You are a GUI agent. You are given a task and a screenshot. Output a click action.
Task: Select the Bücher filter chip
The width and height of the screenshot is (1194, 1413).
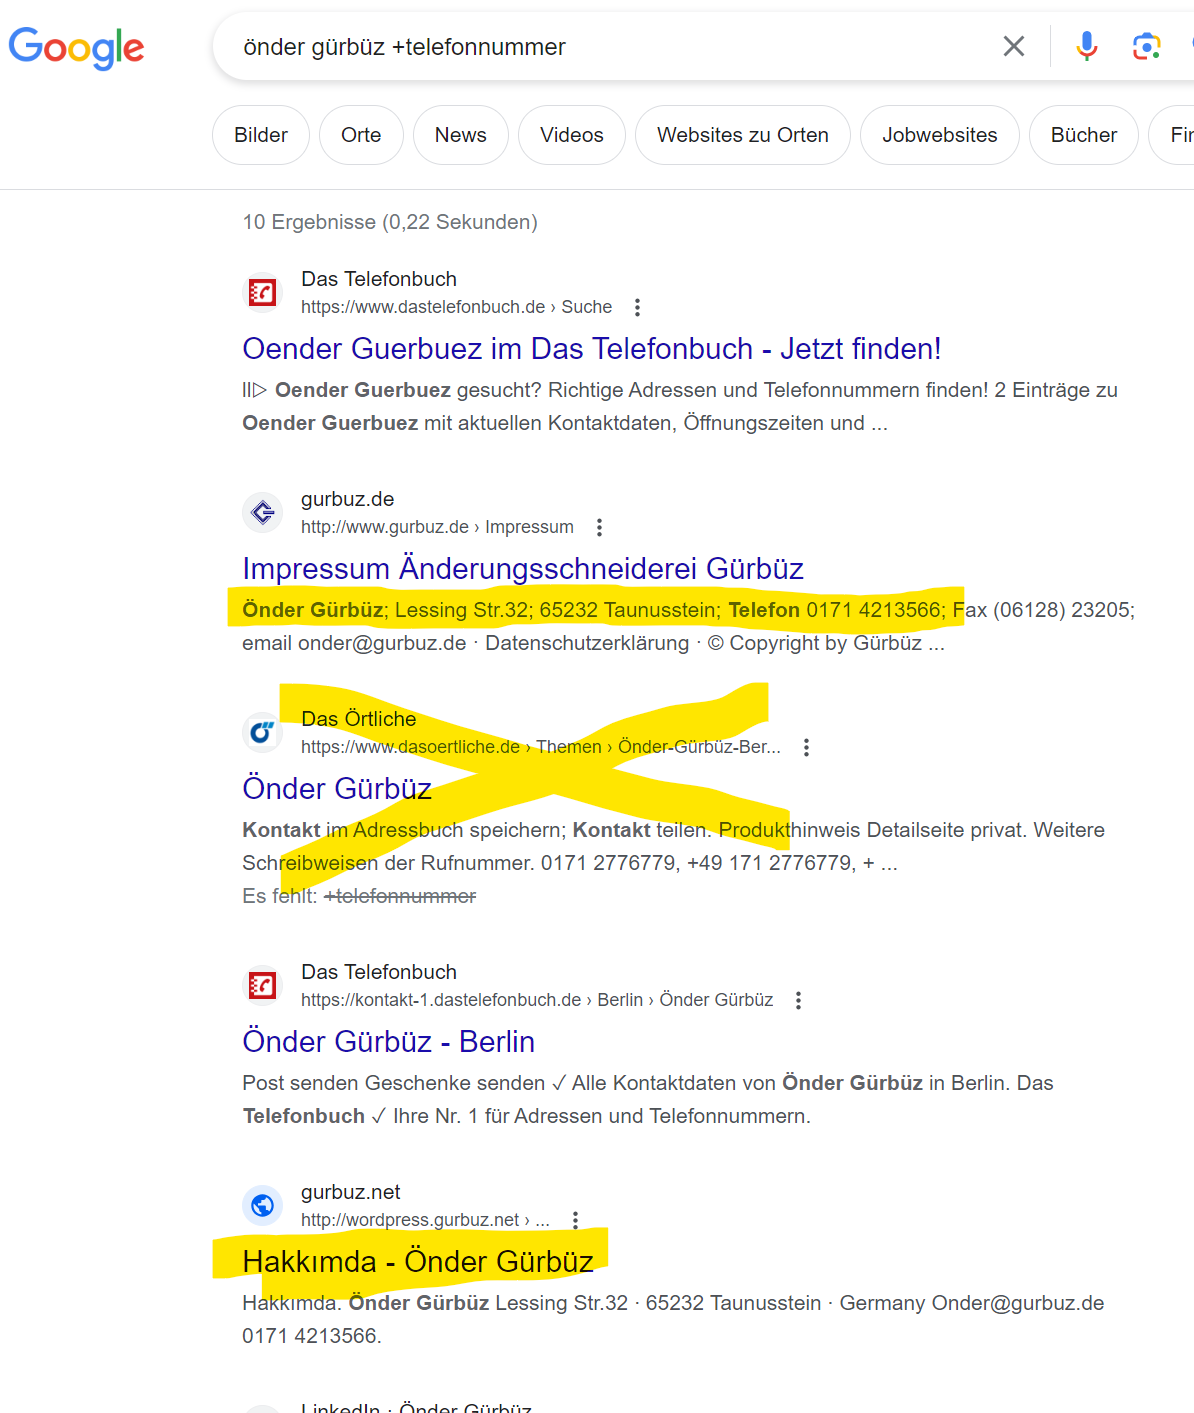1084,135
